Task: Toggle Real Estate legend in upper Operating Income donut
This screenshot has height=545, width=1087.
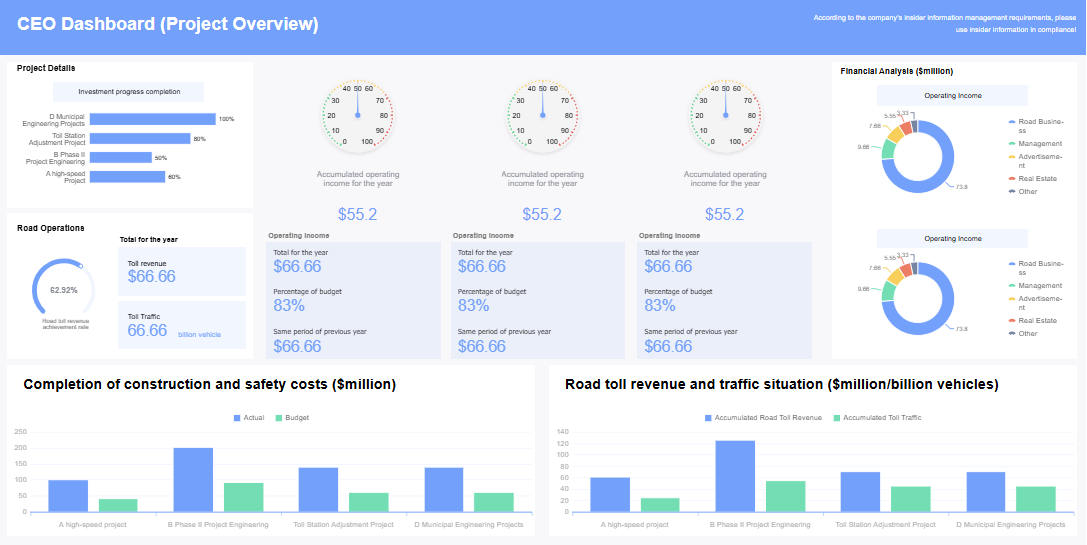Action: 1032,178
